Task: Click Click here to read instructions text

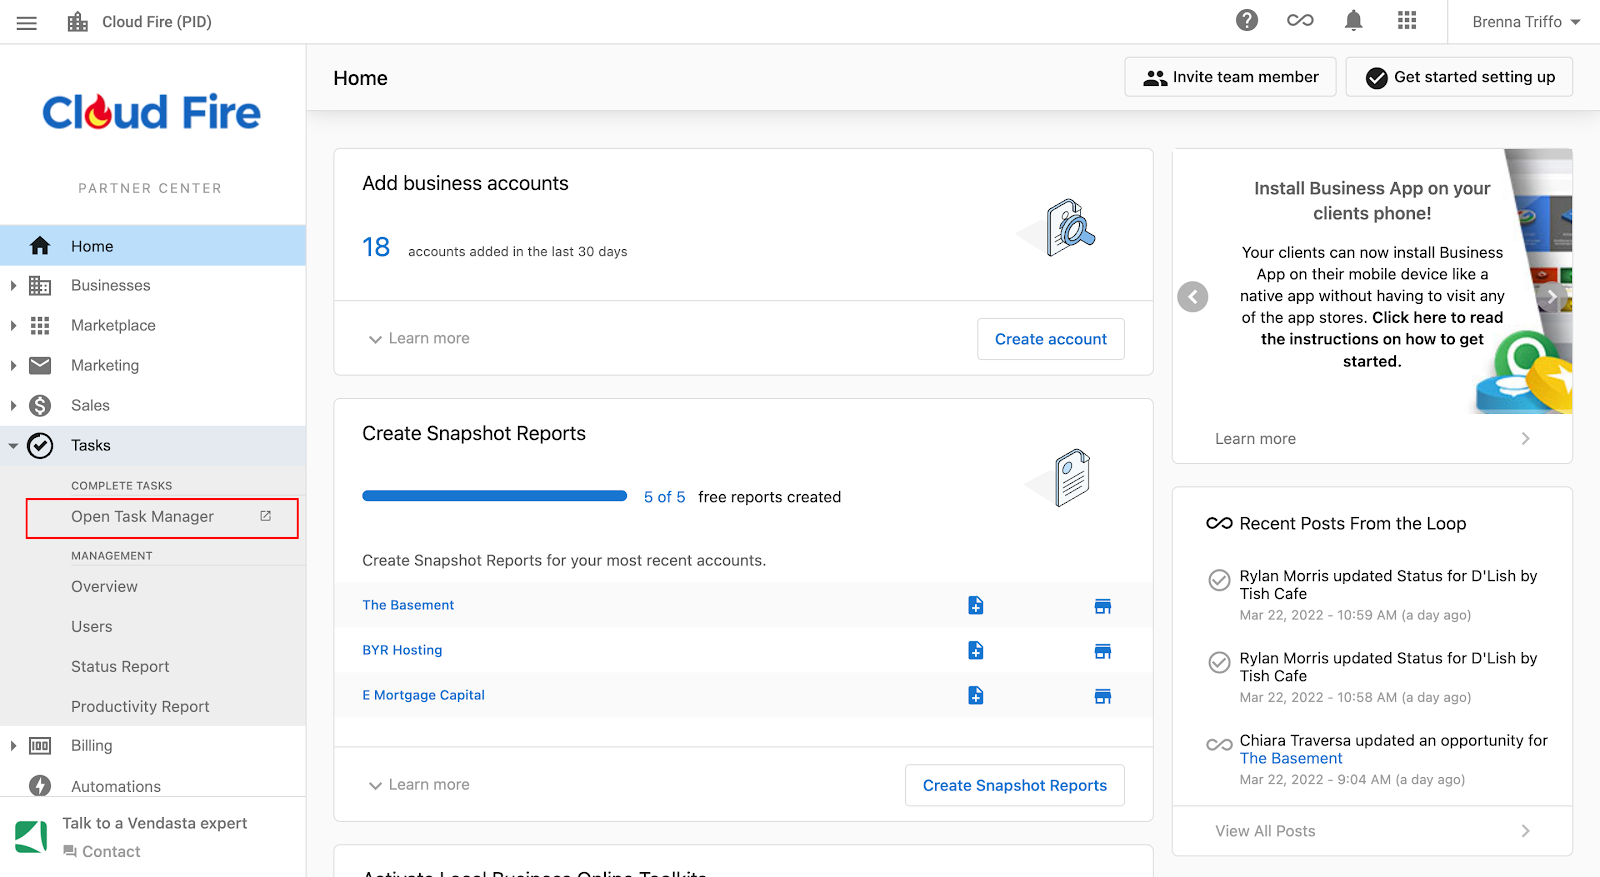Action: [1380, 340]
